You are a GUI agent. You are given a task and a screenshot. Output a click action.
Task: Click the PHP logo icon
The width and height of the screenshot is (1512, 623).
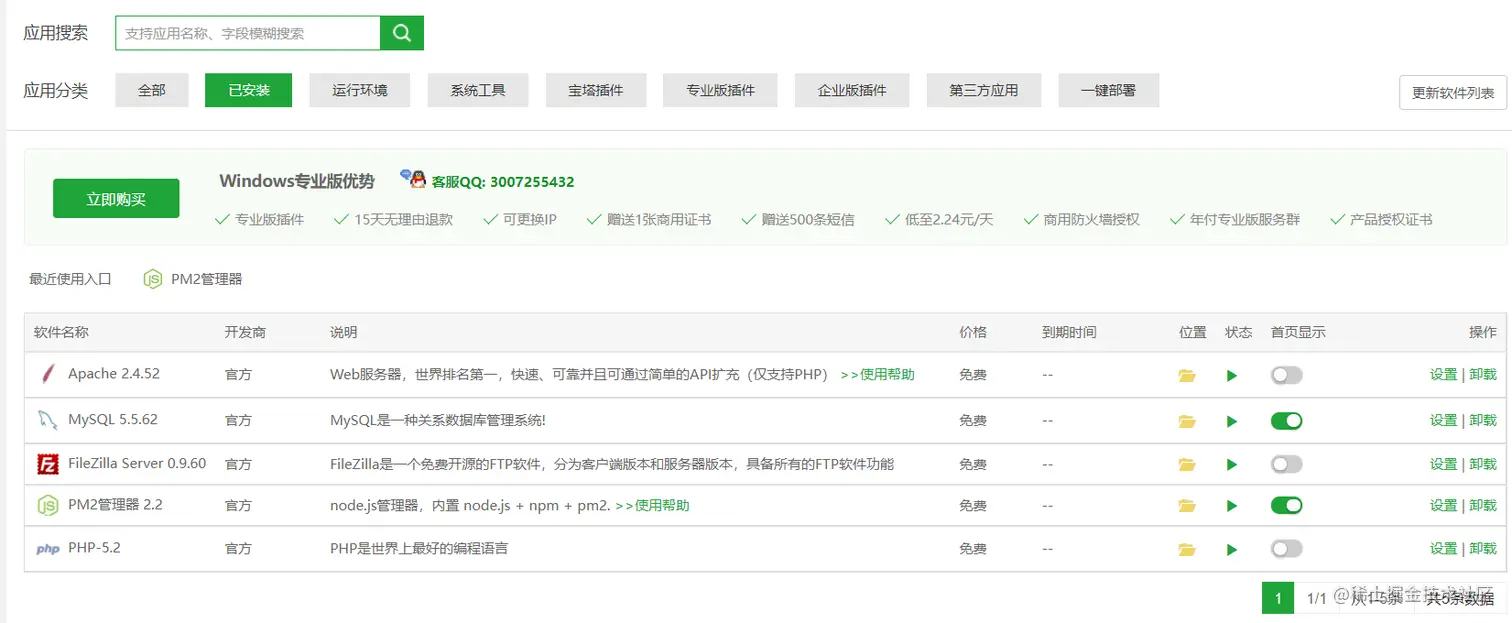[x=47, y=549]
